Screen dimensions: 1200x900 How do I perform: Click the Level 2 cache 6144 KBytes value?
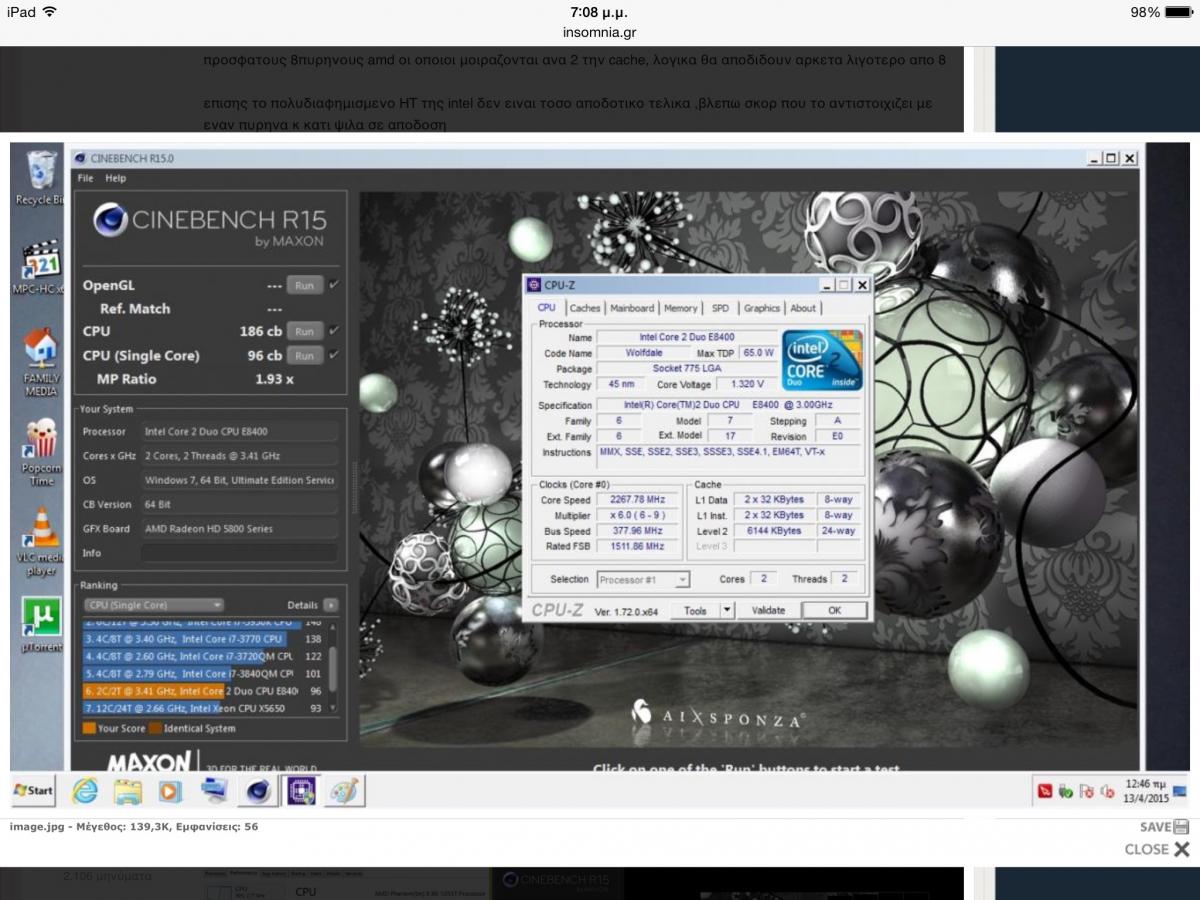(774, 531)
